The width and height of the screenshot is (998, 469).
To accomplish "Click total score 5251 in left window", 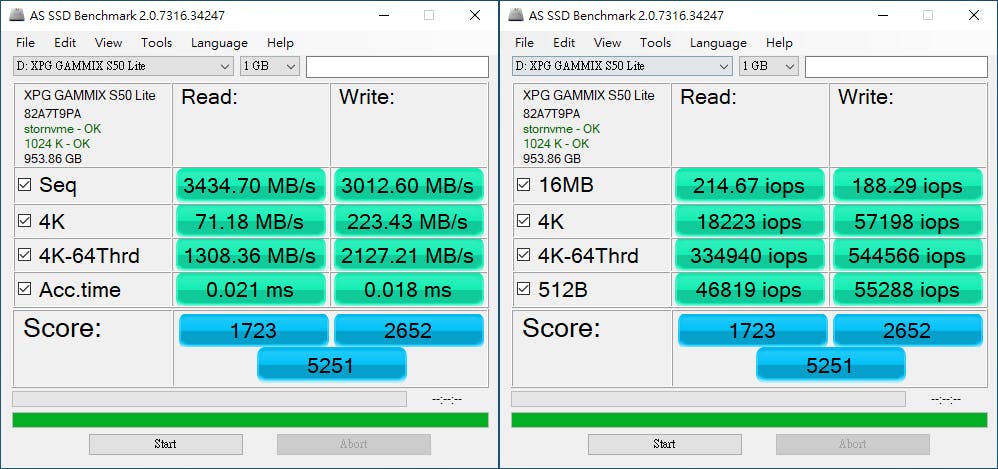I will pyautogui.click(x=332, y=364).
